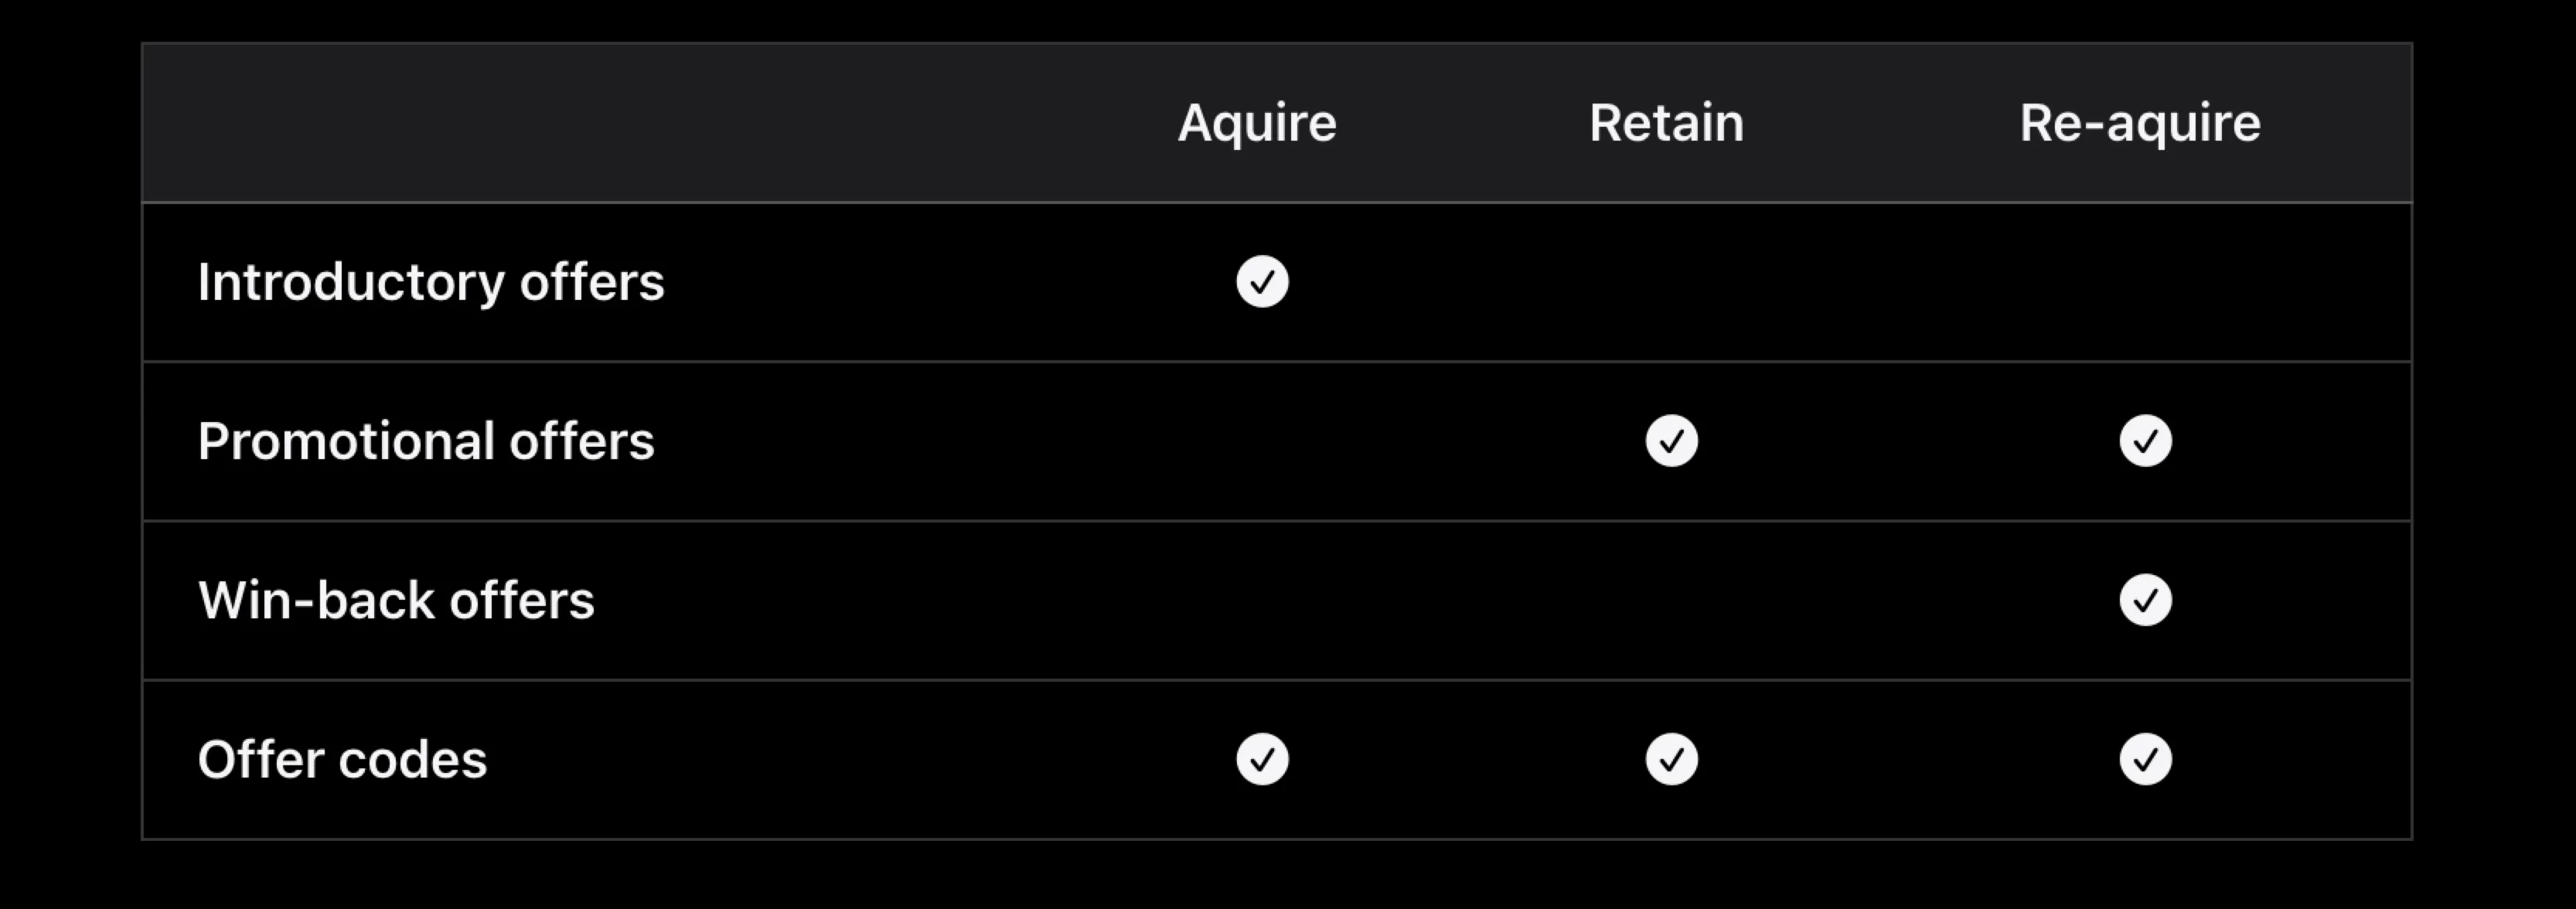Click empty Retain cell for Win-back offers
Screen dimensions: 2576x909
tap(1671, 600)
